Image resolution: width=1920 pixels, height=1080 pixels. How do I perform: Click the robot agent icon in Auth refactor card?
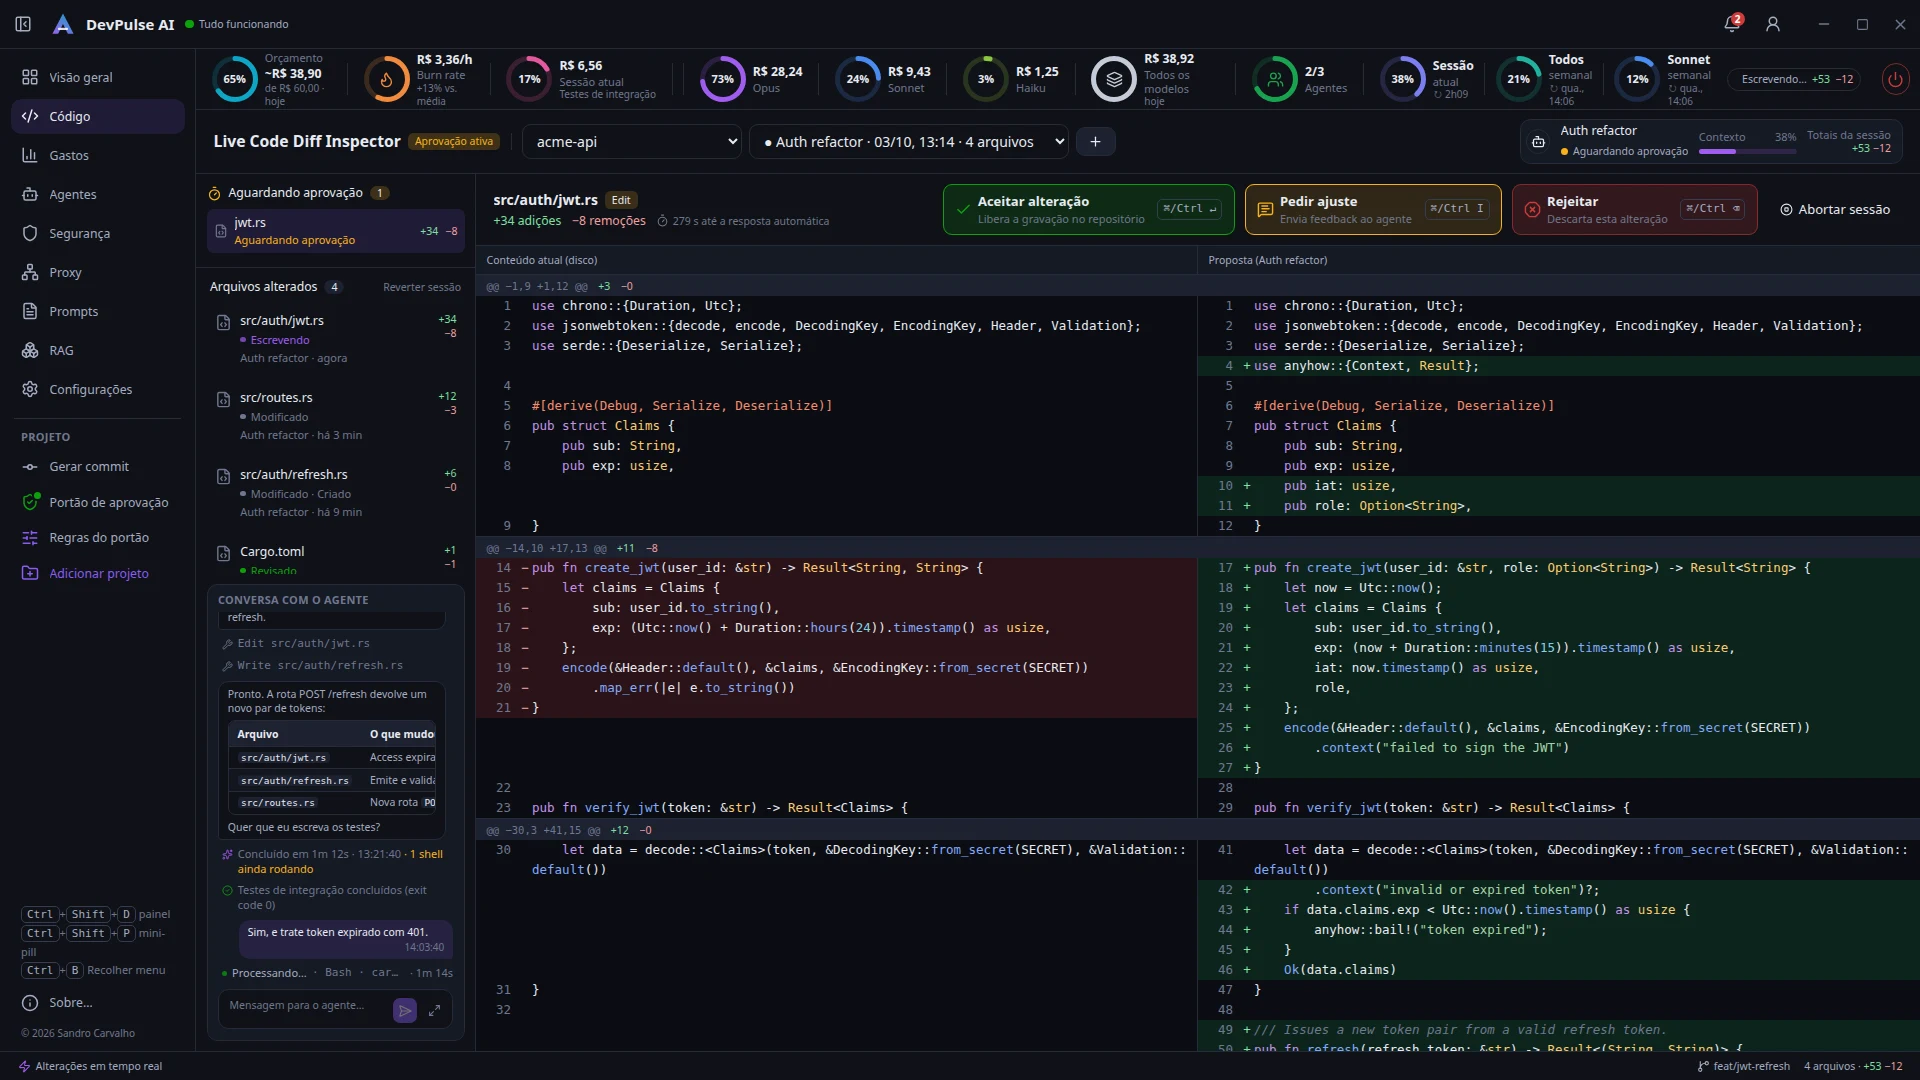click(1538, 142)
